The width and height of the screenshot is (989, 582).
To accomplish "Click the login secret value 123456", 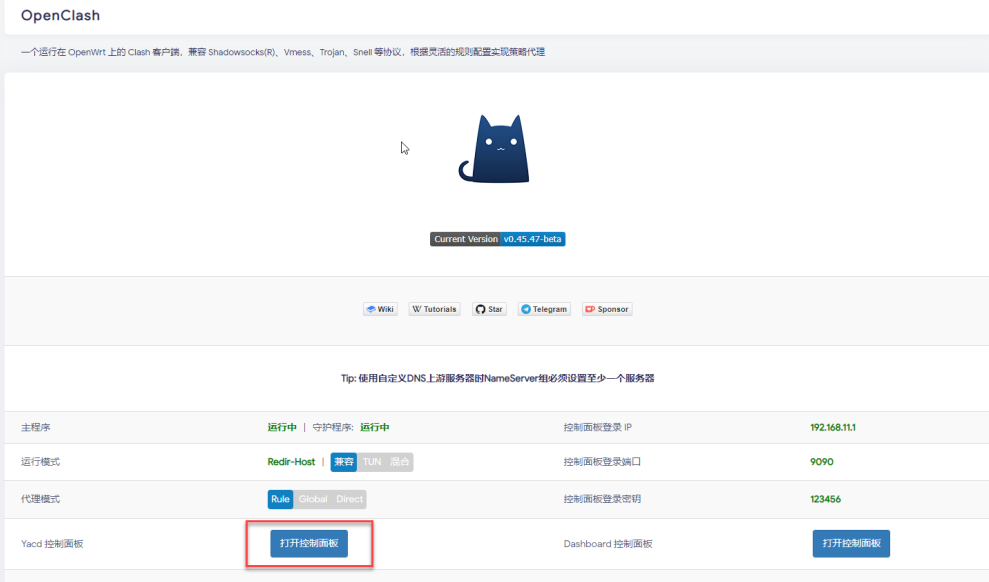I will tap(825, 499).
